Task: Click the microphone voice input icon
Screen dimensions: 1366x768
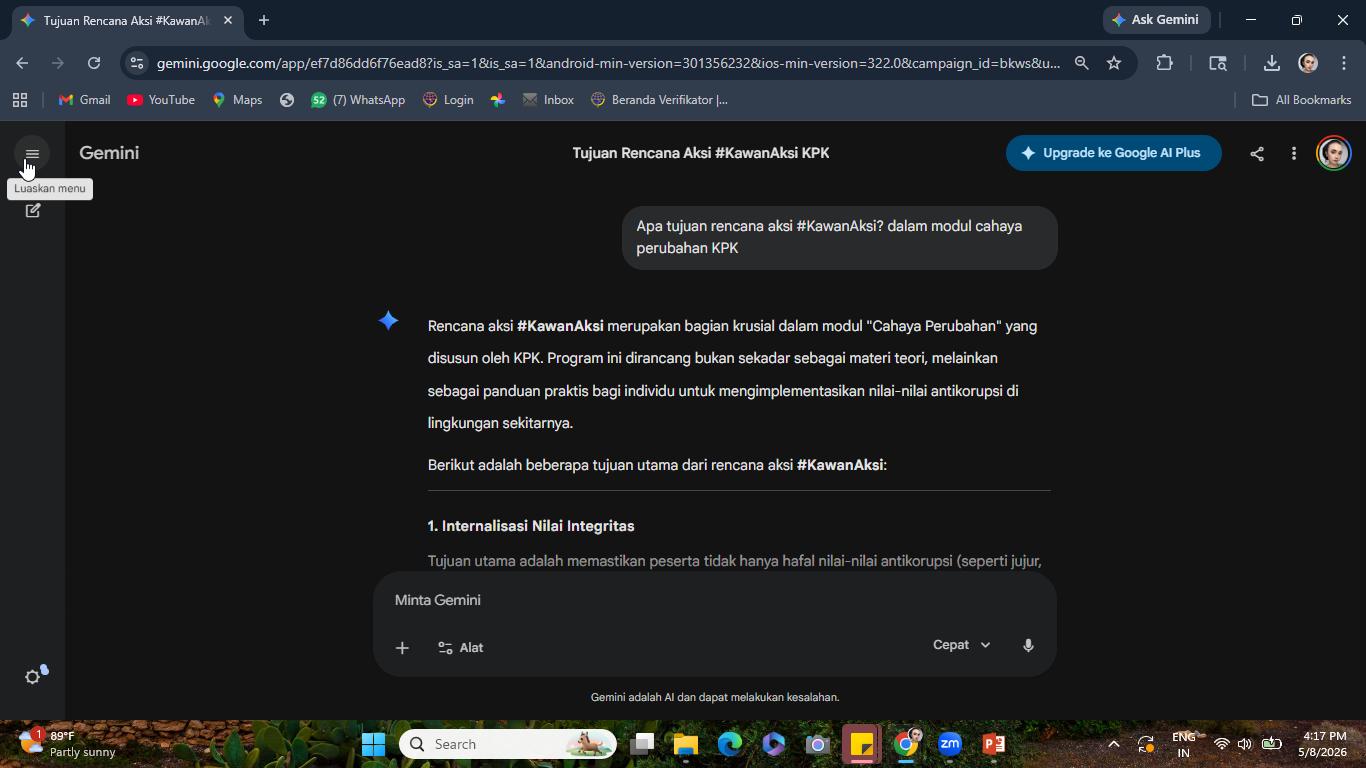Action: click(1028, 646)
